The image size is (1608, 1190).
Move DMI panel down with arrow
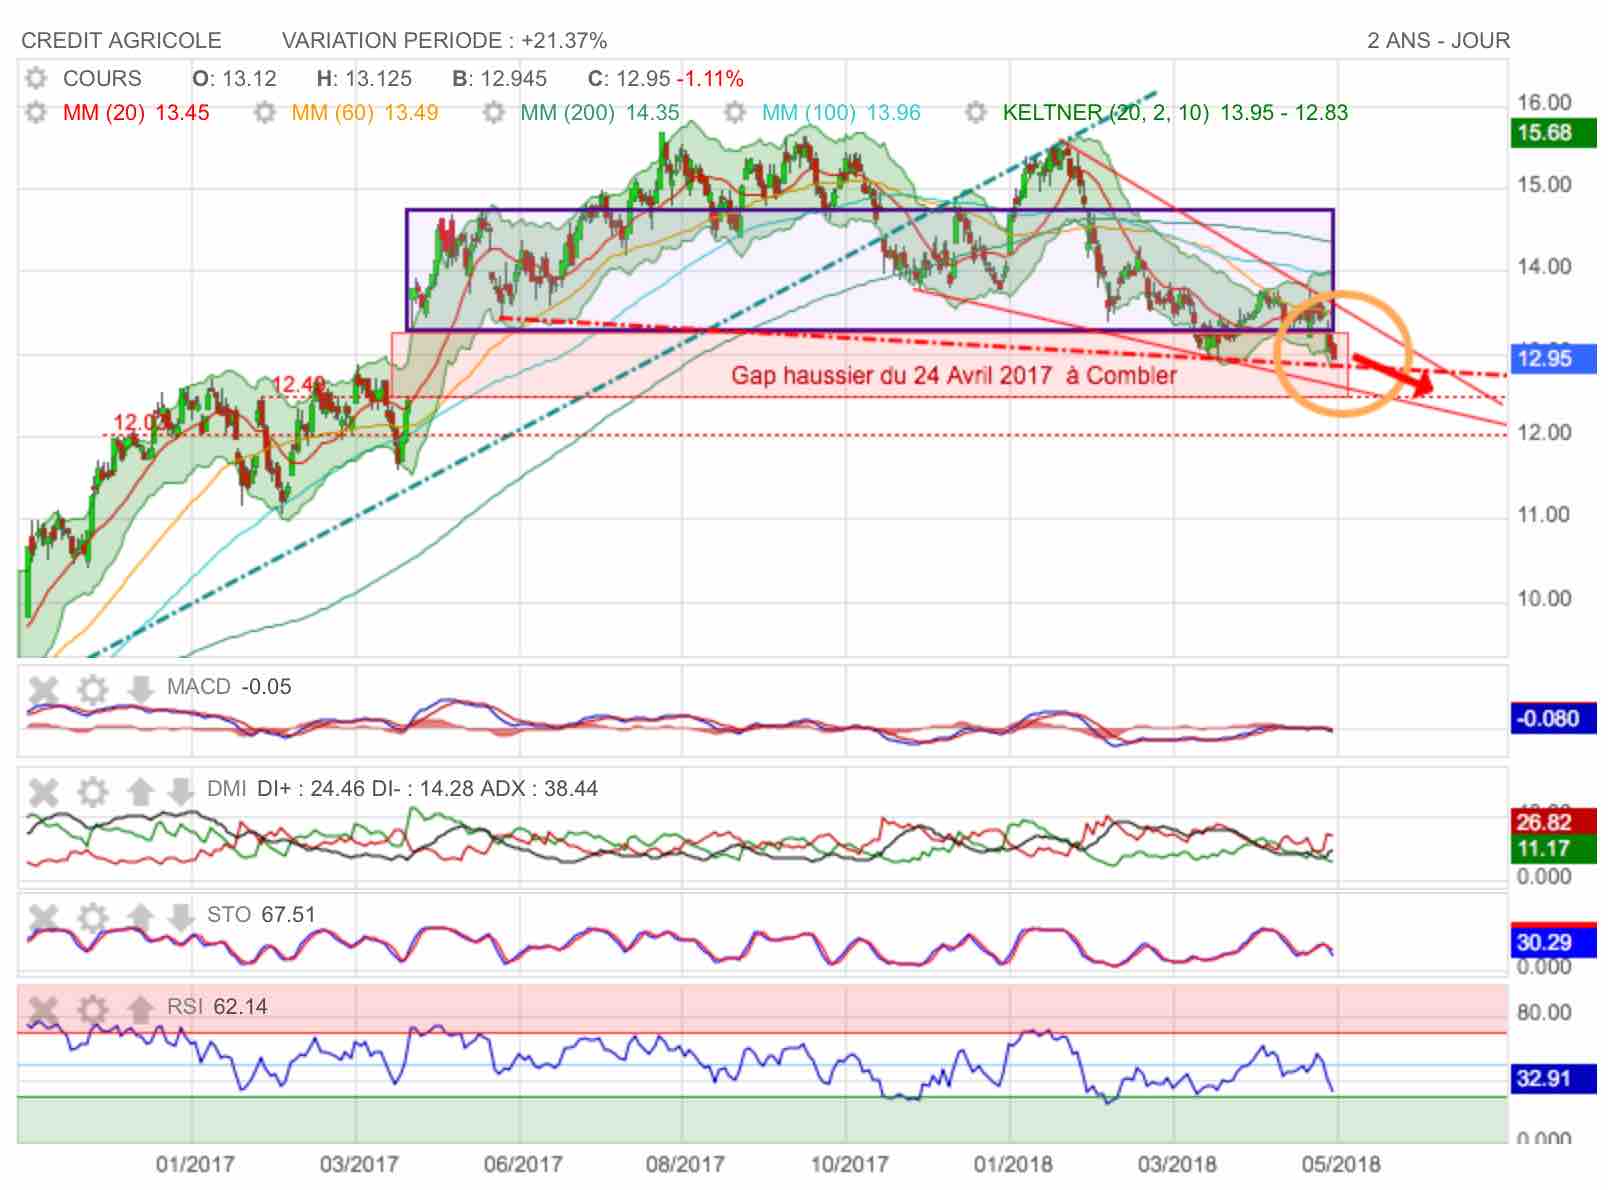(180, 792)
